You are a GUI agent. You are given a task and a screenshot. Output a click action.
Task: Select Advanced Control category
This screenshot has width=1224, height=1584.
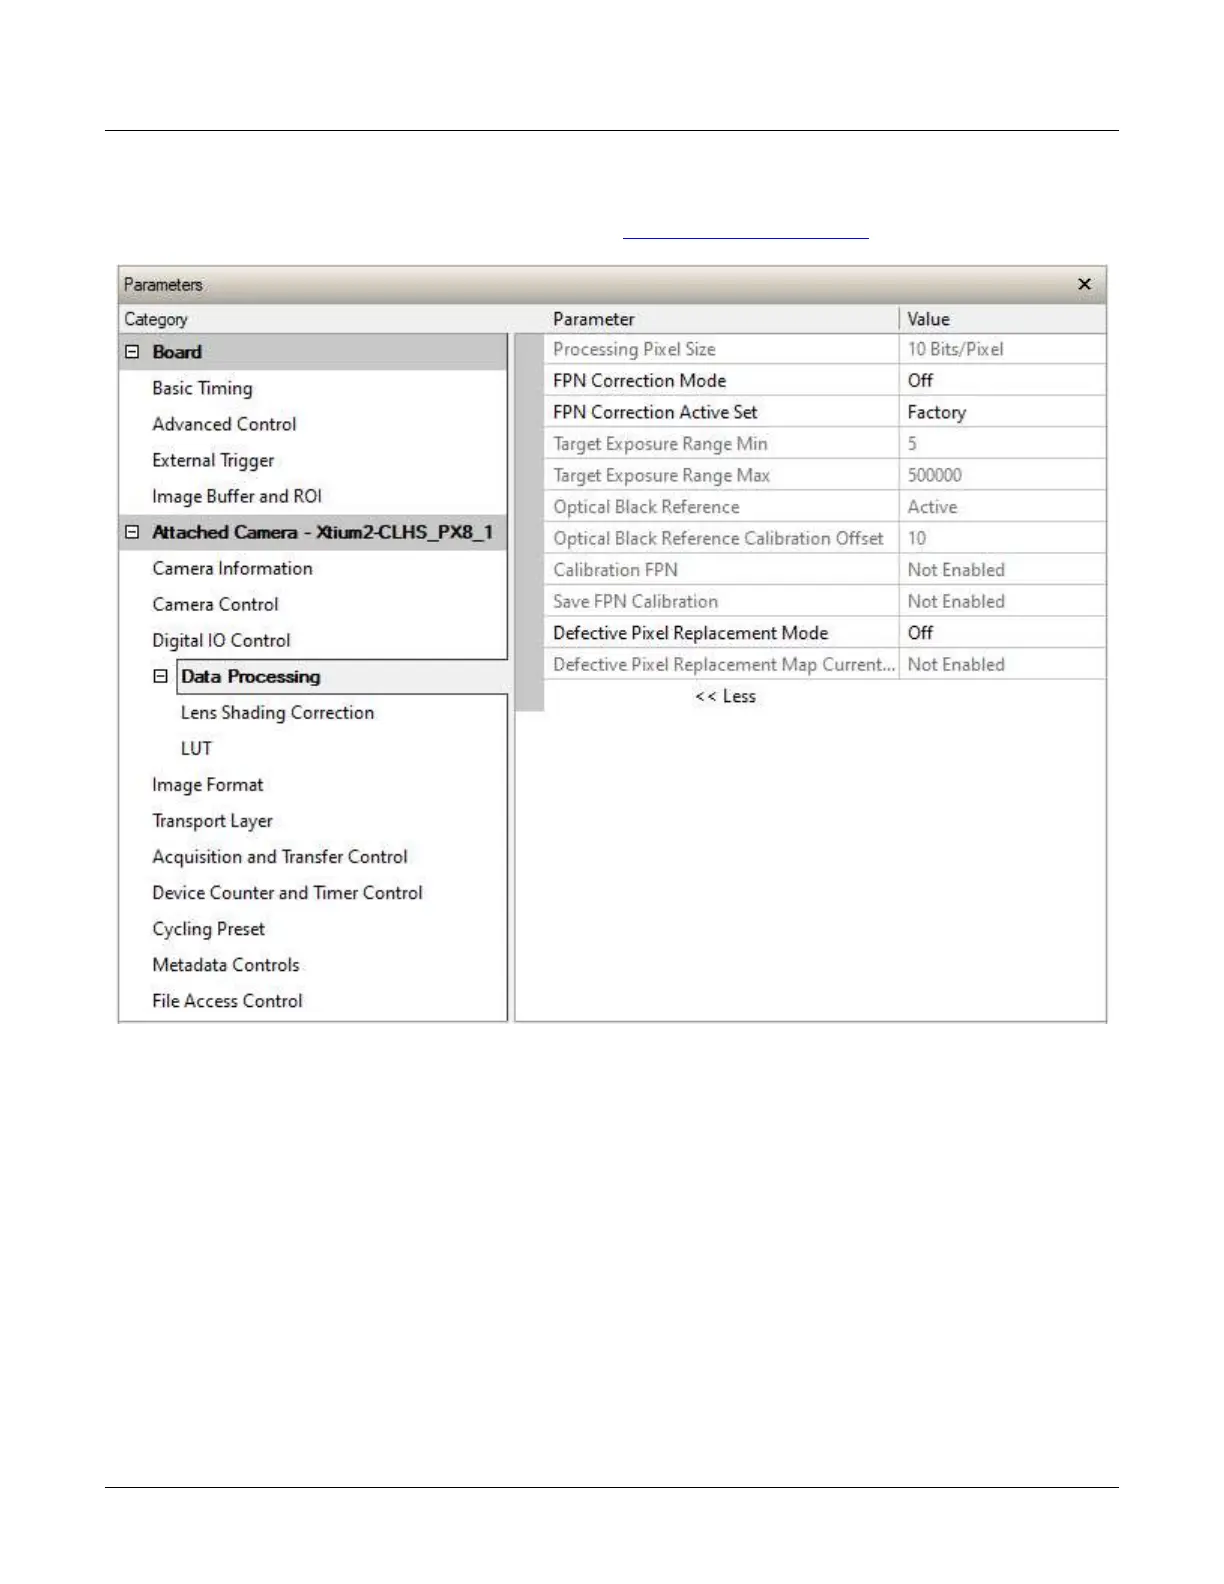[224, 424]
